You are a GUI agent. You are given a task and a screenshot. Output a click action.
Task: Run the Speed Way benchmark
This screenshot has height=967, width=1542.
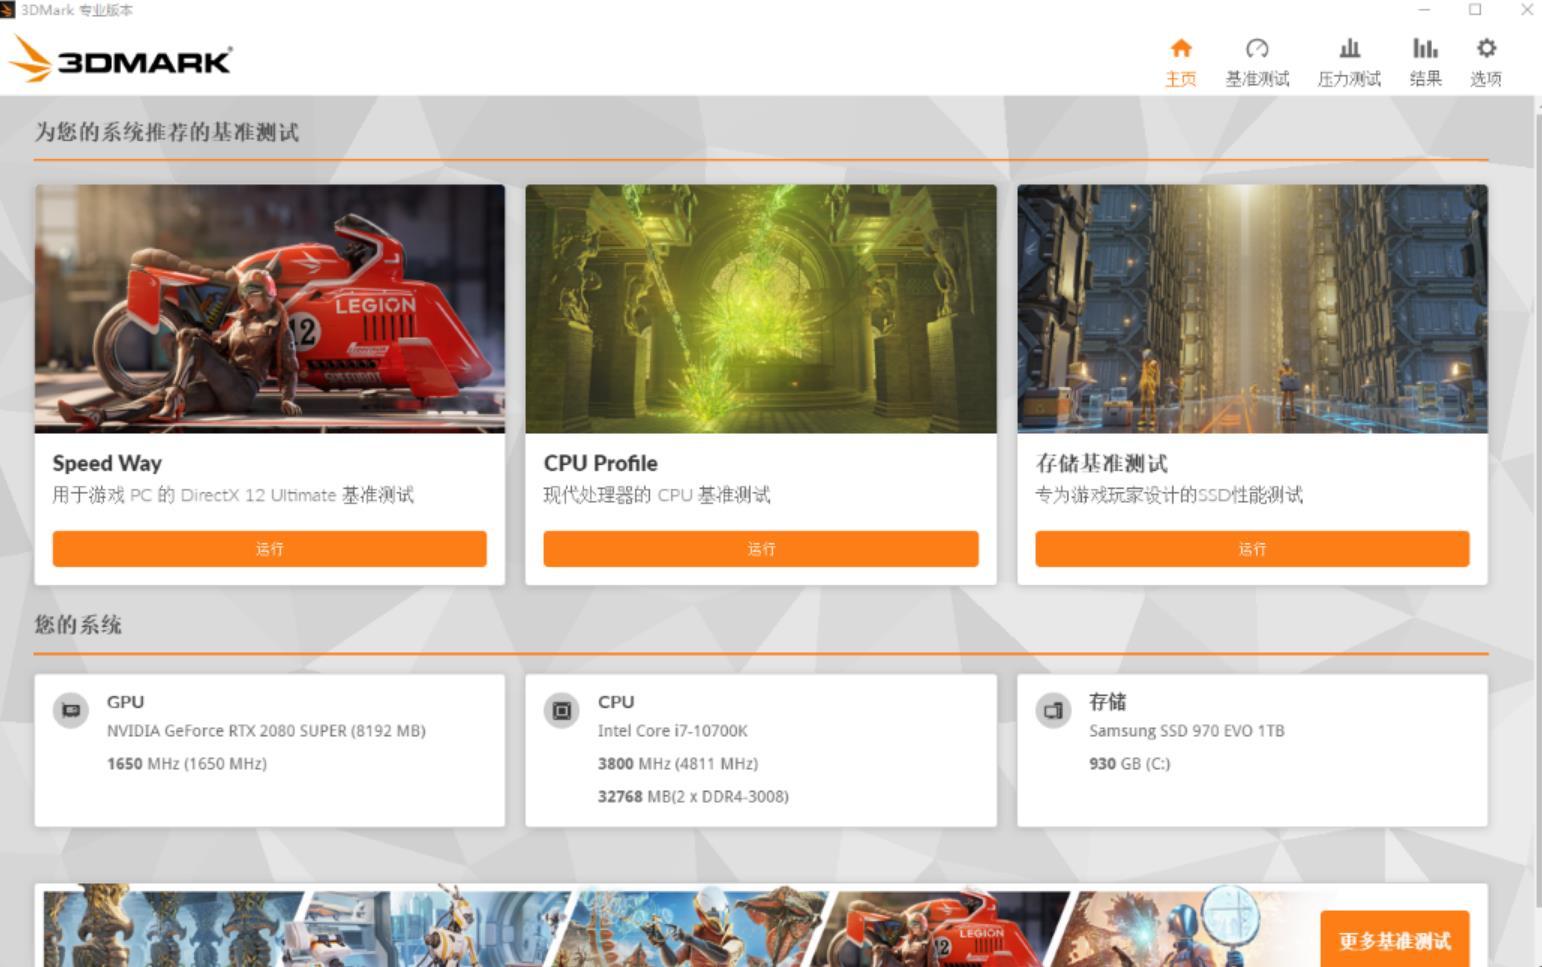pyautogui.click(x=269, y=549)
